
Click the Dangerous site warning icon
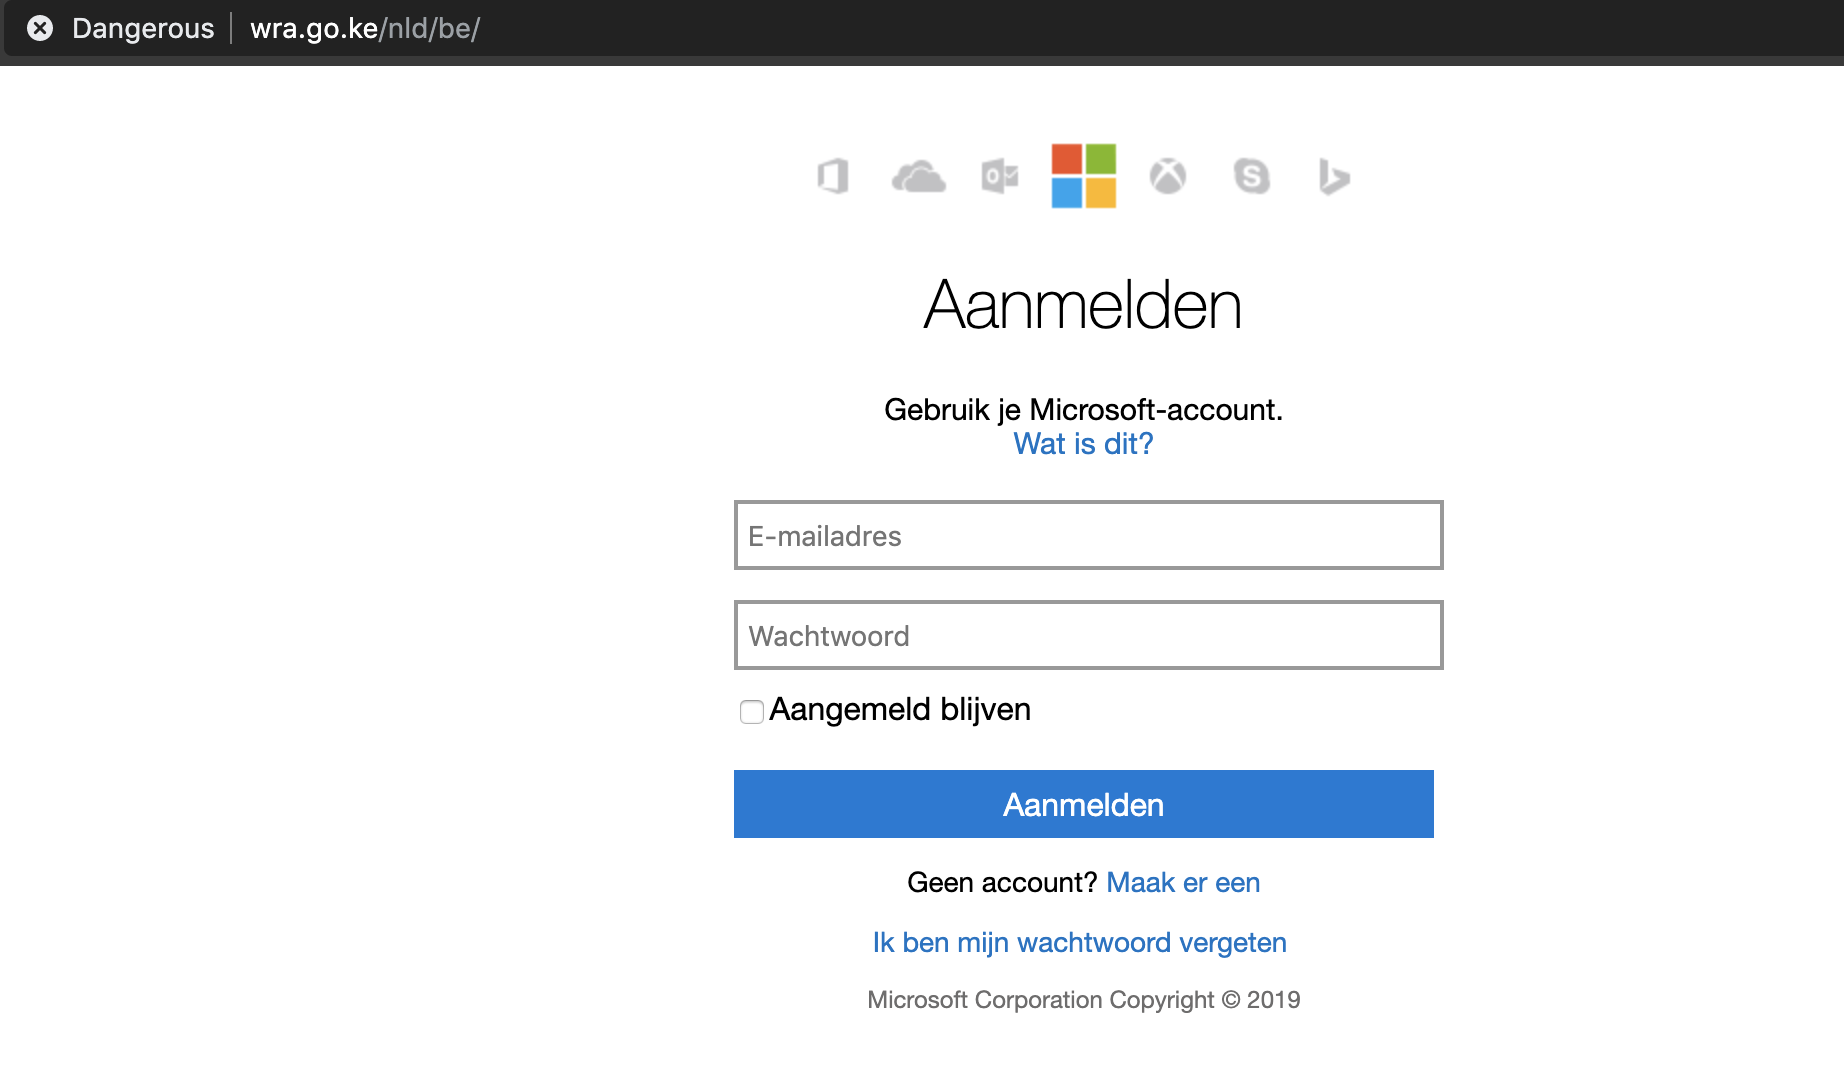[40, 28]
